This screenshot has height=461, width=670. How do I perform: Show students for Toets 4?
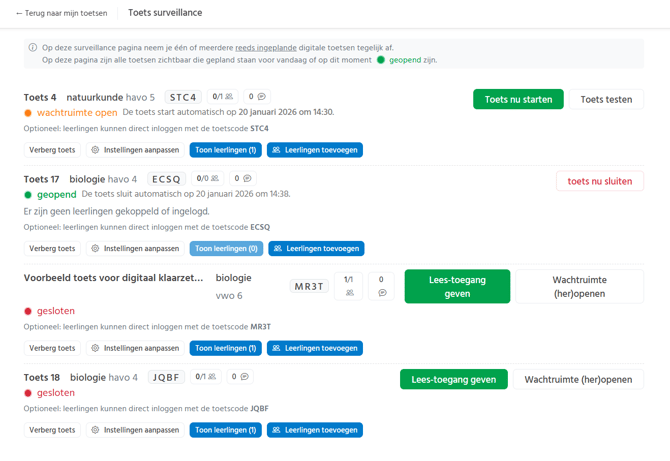(x=225, y=150)
